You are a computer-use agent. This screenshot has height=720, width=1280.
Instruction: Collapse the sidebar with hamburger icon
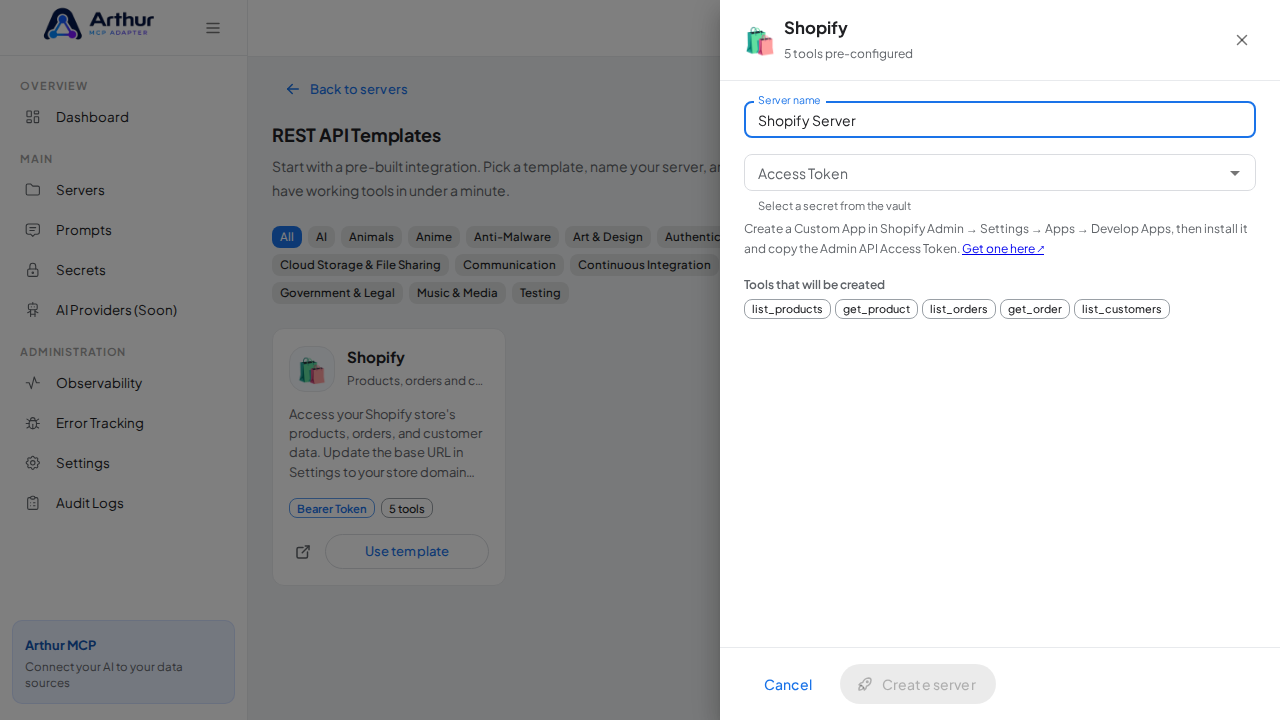point(213,28)
